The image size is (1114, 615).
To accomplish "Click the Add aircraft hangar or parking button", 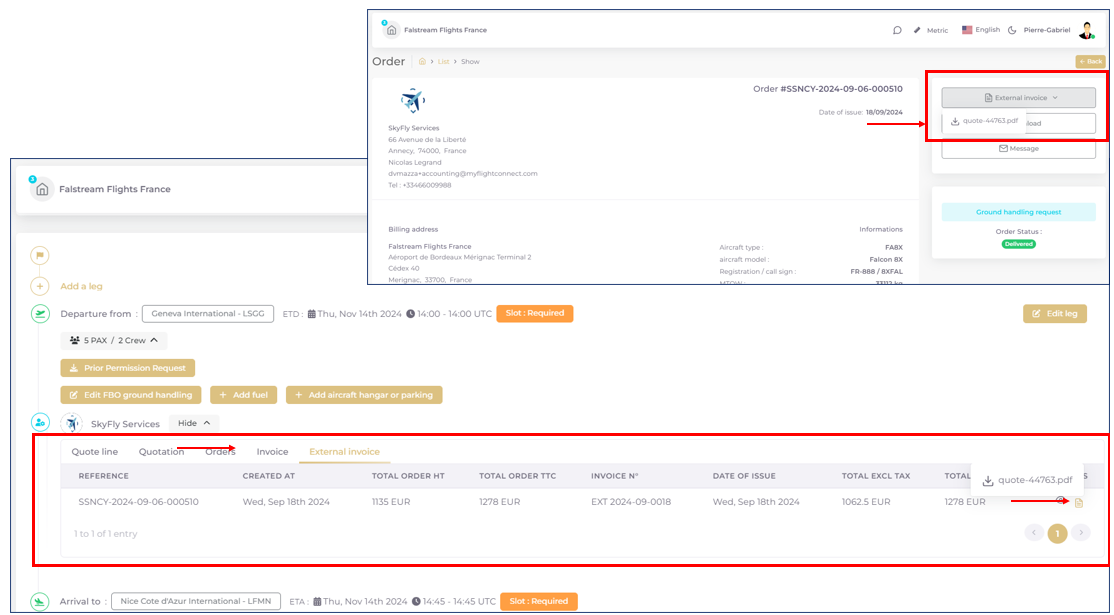I will click(364, 395).
